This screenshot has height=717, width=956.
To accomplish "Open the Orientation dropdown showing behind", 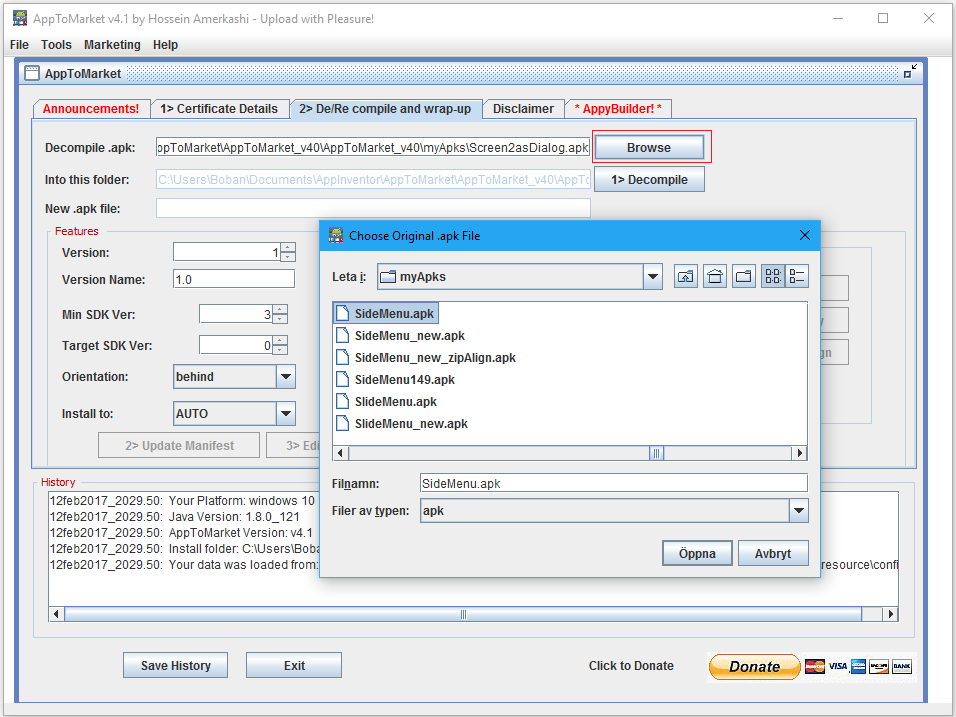I will tap(285, 377).
